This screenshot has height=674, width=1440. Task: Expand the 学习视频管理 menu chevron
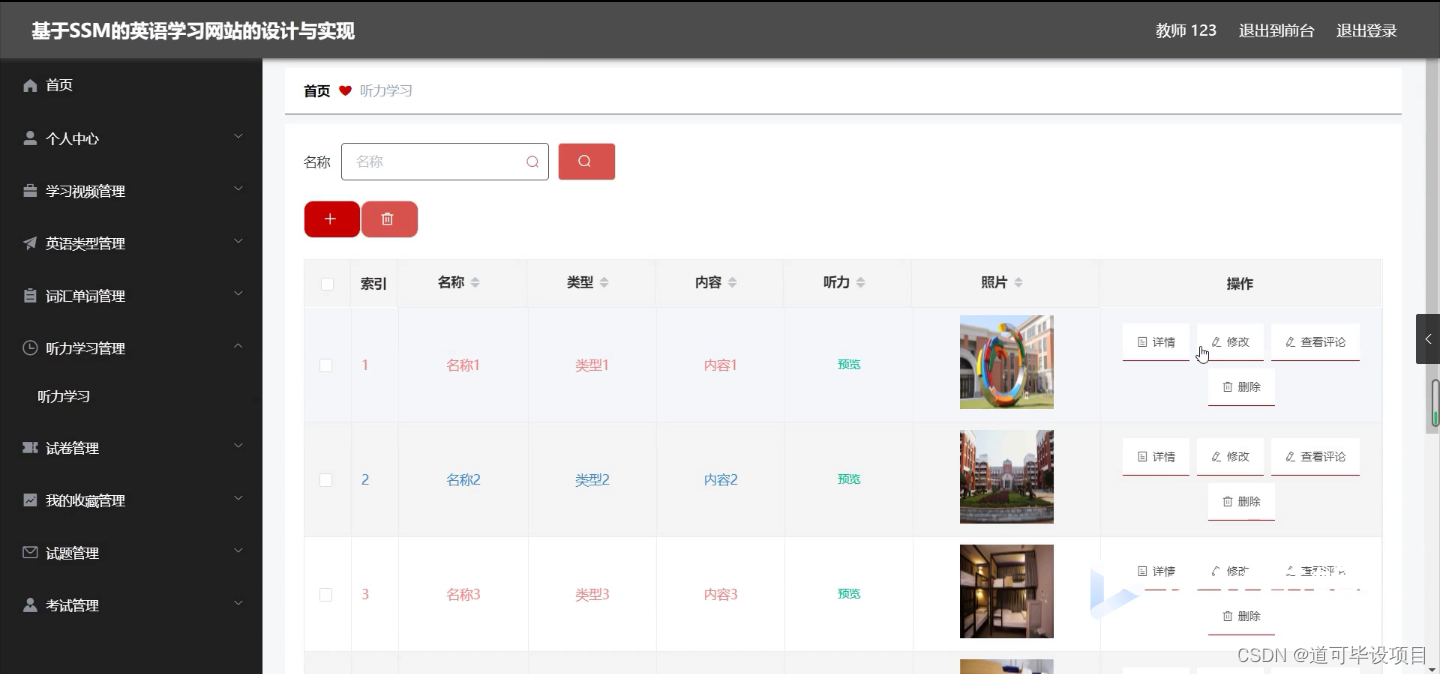(238, 188)
